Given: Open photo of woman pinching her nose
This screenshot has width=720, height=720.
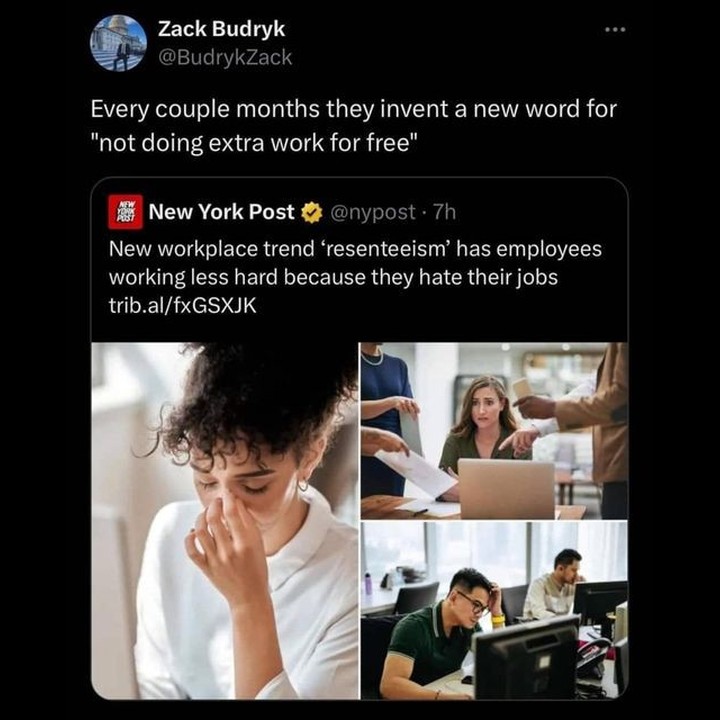Looking at the screenshot, I should click(225, 521).
